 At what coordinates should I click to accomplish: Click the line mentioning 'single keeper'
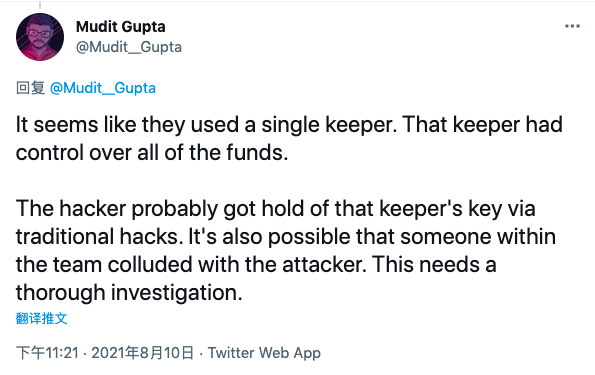click(289, 125)
